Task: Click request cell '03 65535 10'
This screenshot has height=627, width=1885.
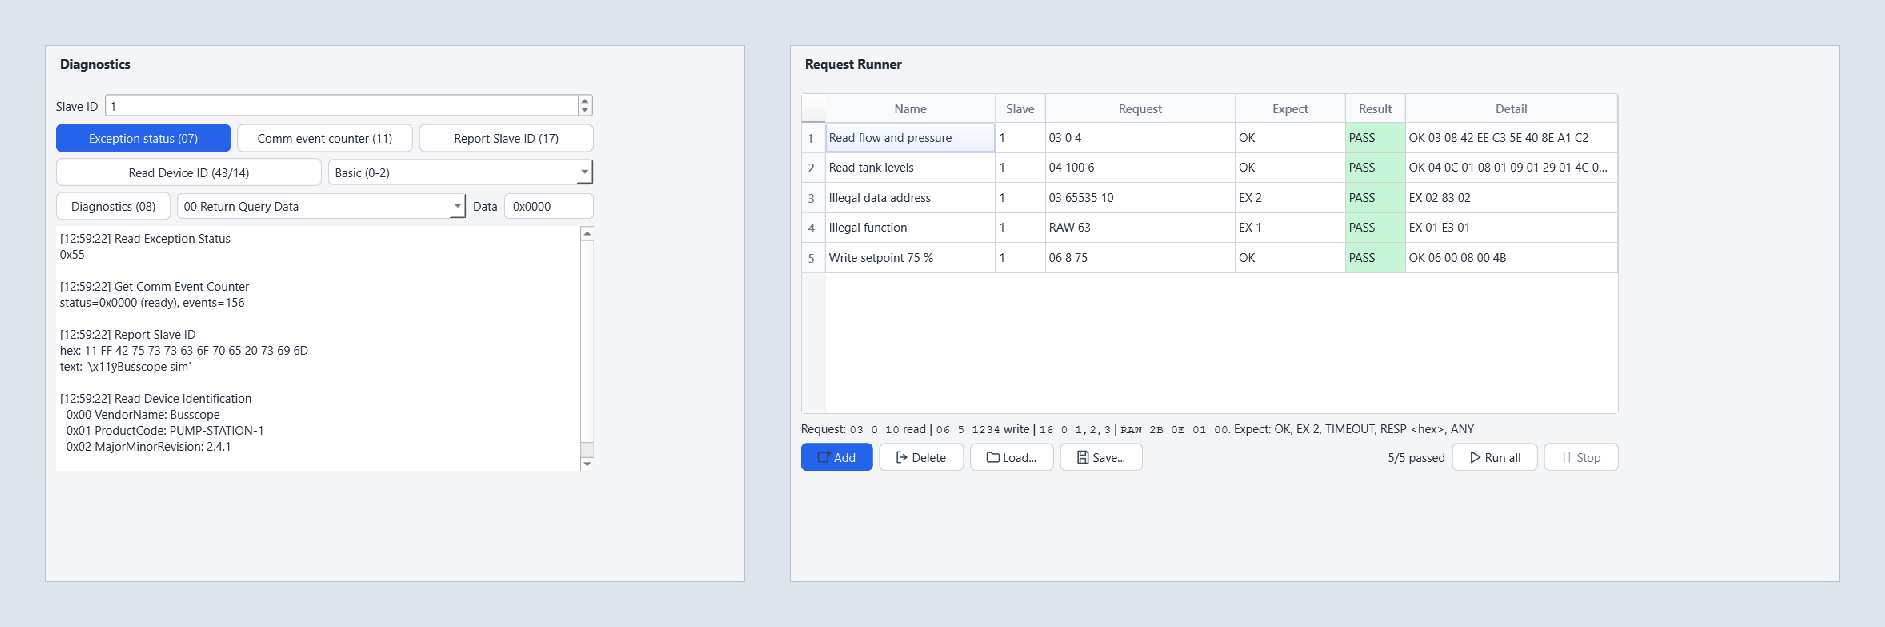Action: pyautogui.click(x=1140, y=198)
